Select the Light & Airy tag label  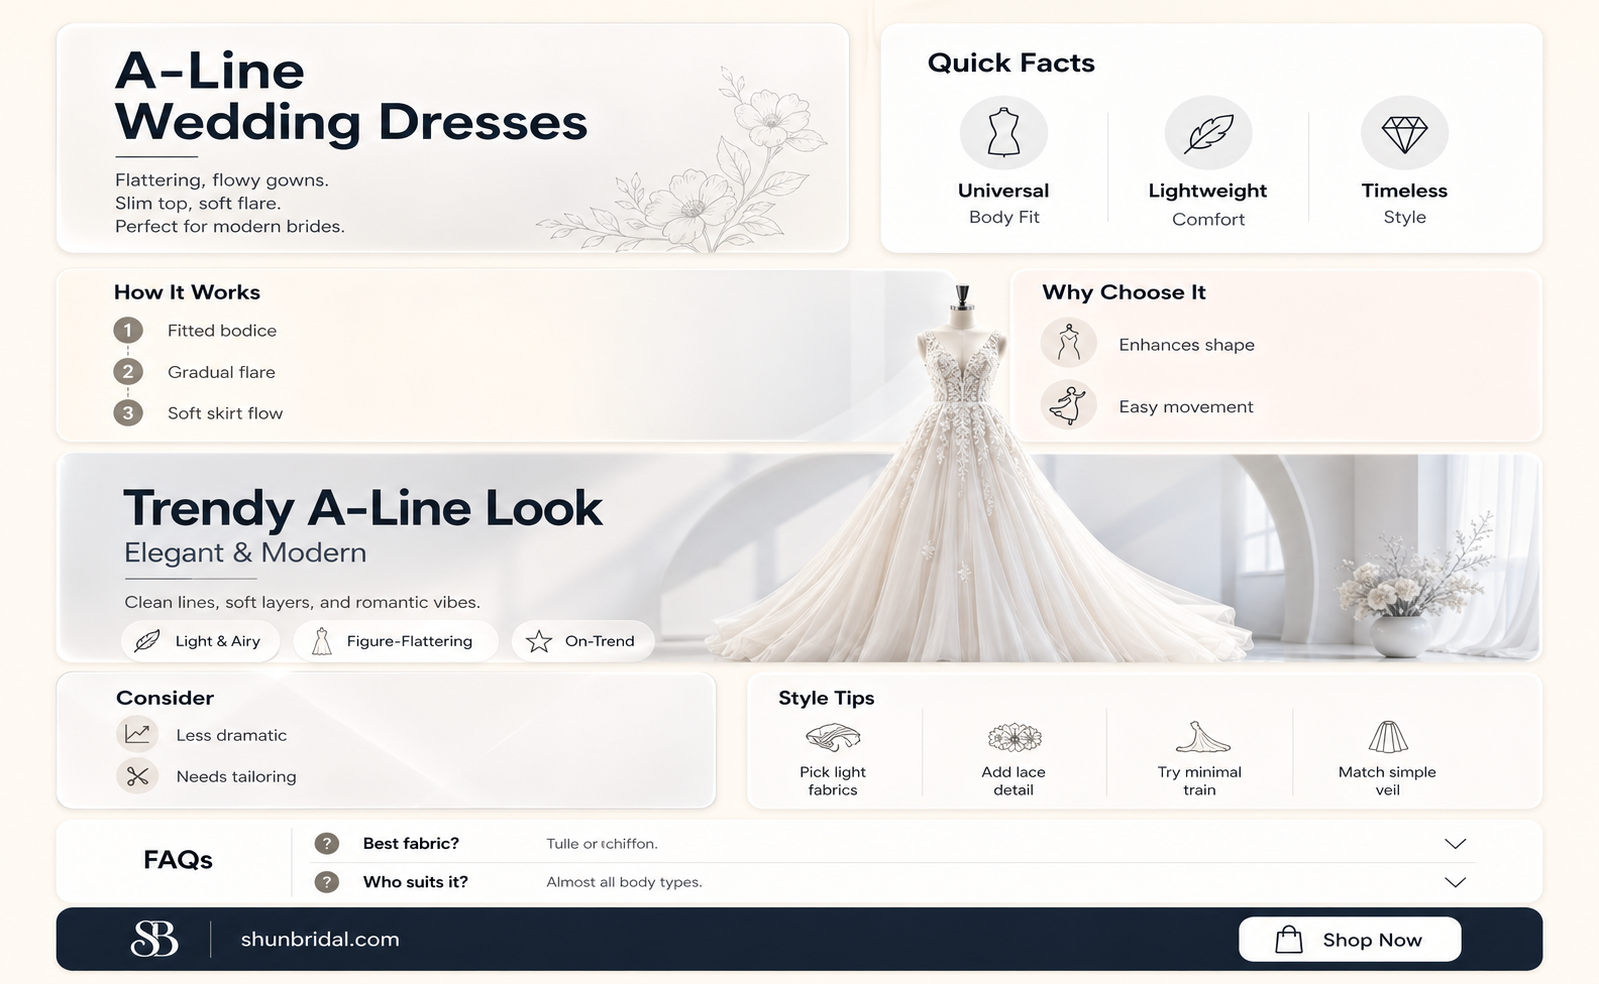point(217,641)
